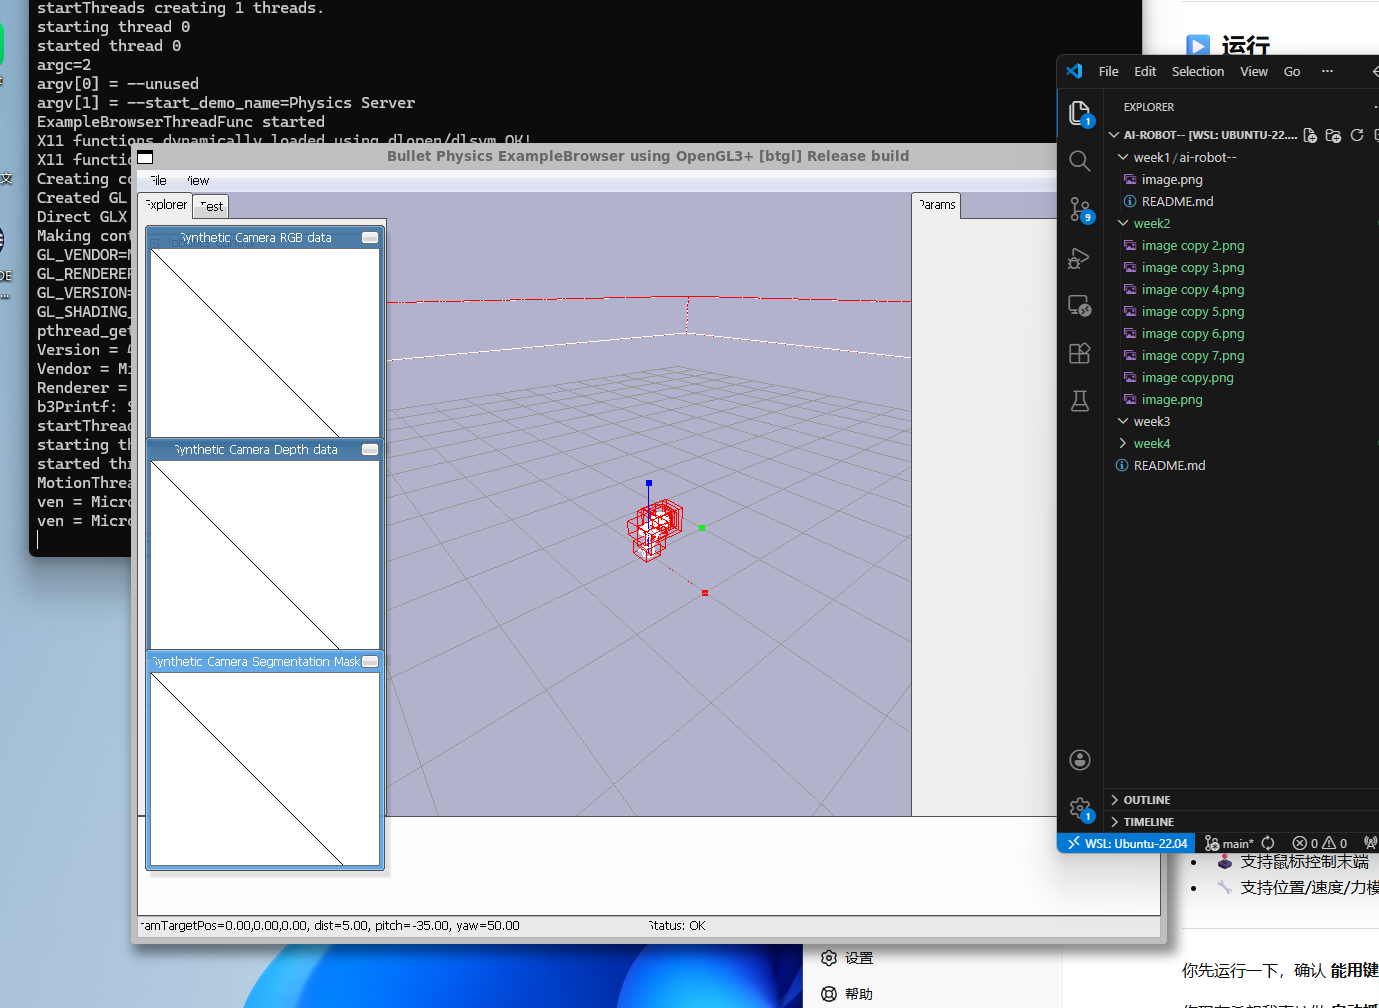Open image copy 5.png
The height and width of the screenshot is (1008, 1379).
tap(1193, 312)
